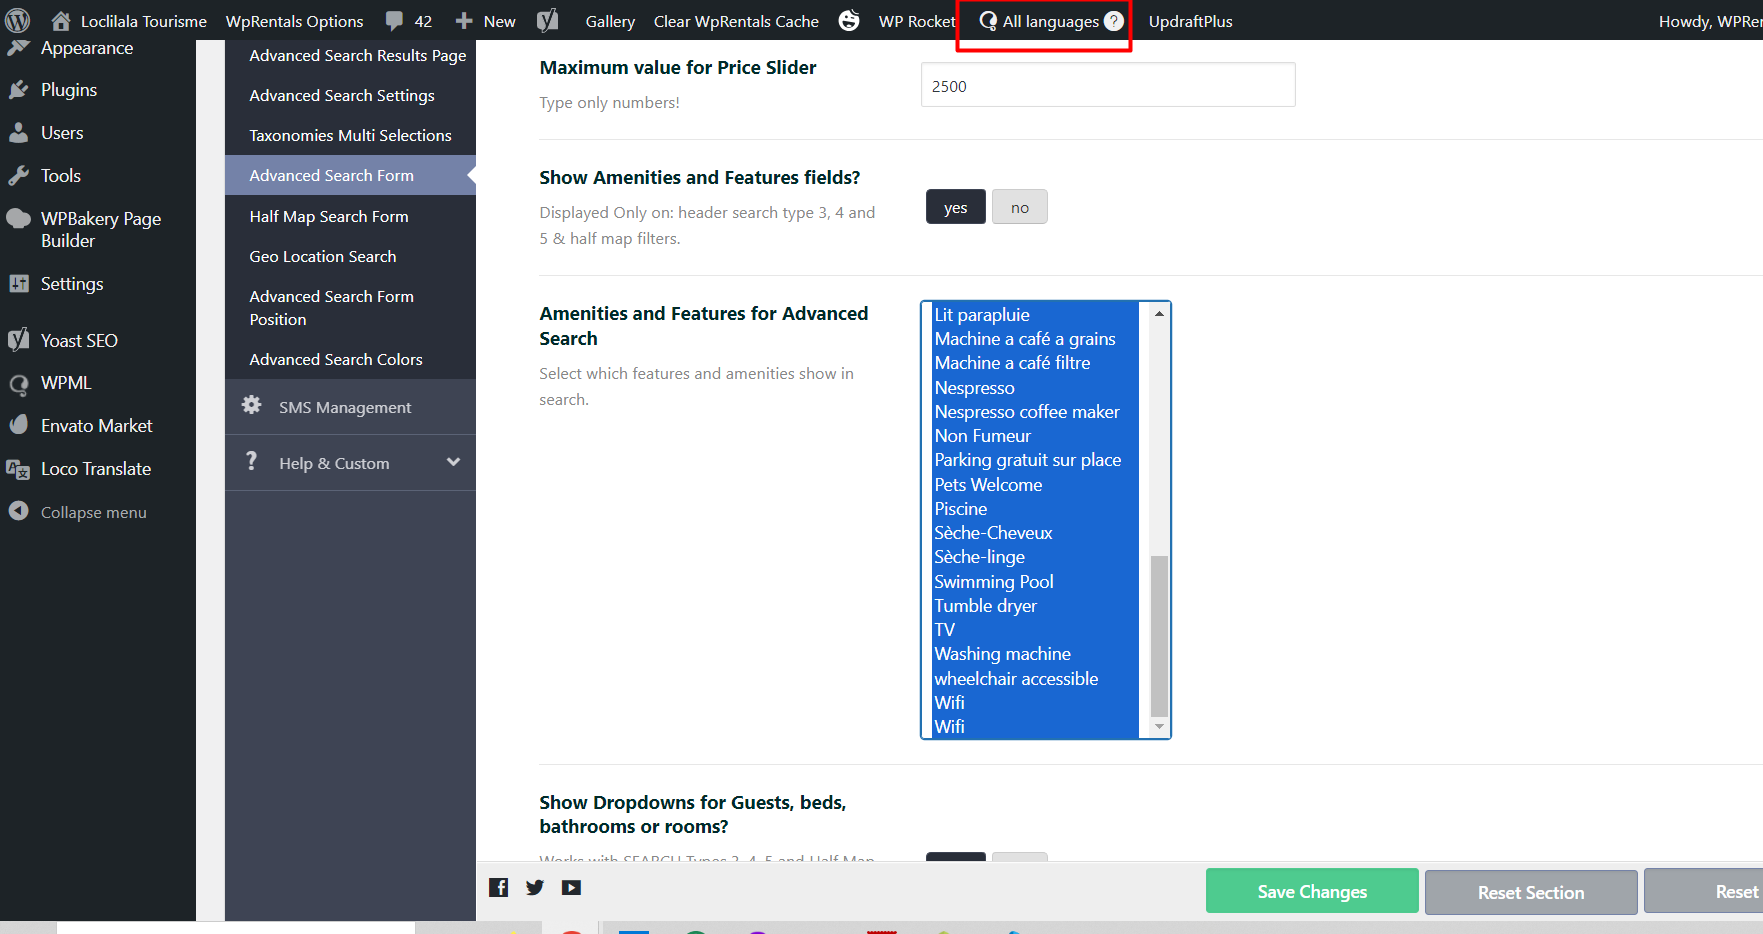1763x934 pixels.
Task: Set Show Amenities fields to no
Action: [x=1019, y=208]
